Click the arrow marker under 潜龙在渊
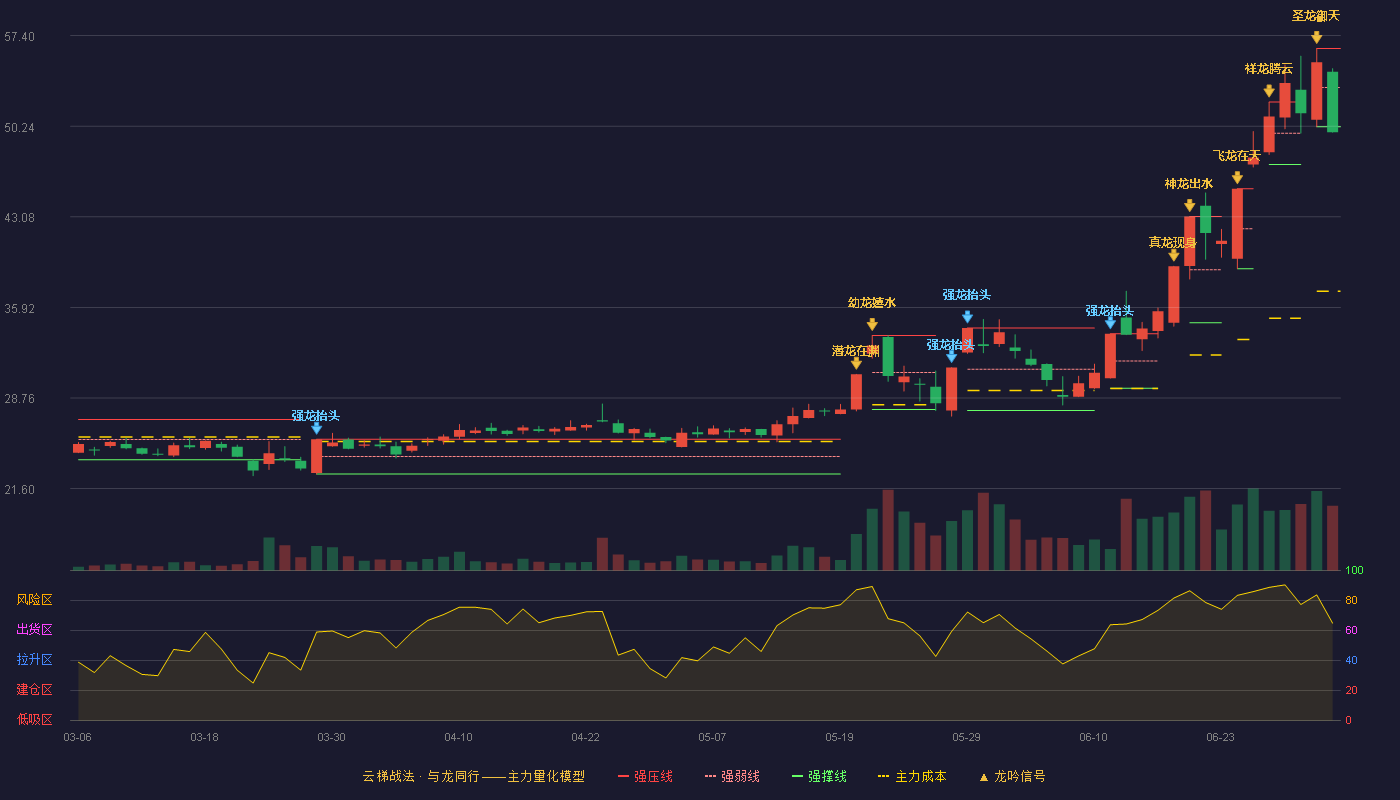Viewport: 1400px width, 800px height. click(x=856, y=363)
